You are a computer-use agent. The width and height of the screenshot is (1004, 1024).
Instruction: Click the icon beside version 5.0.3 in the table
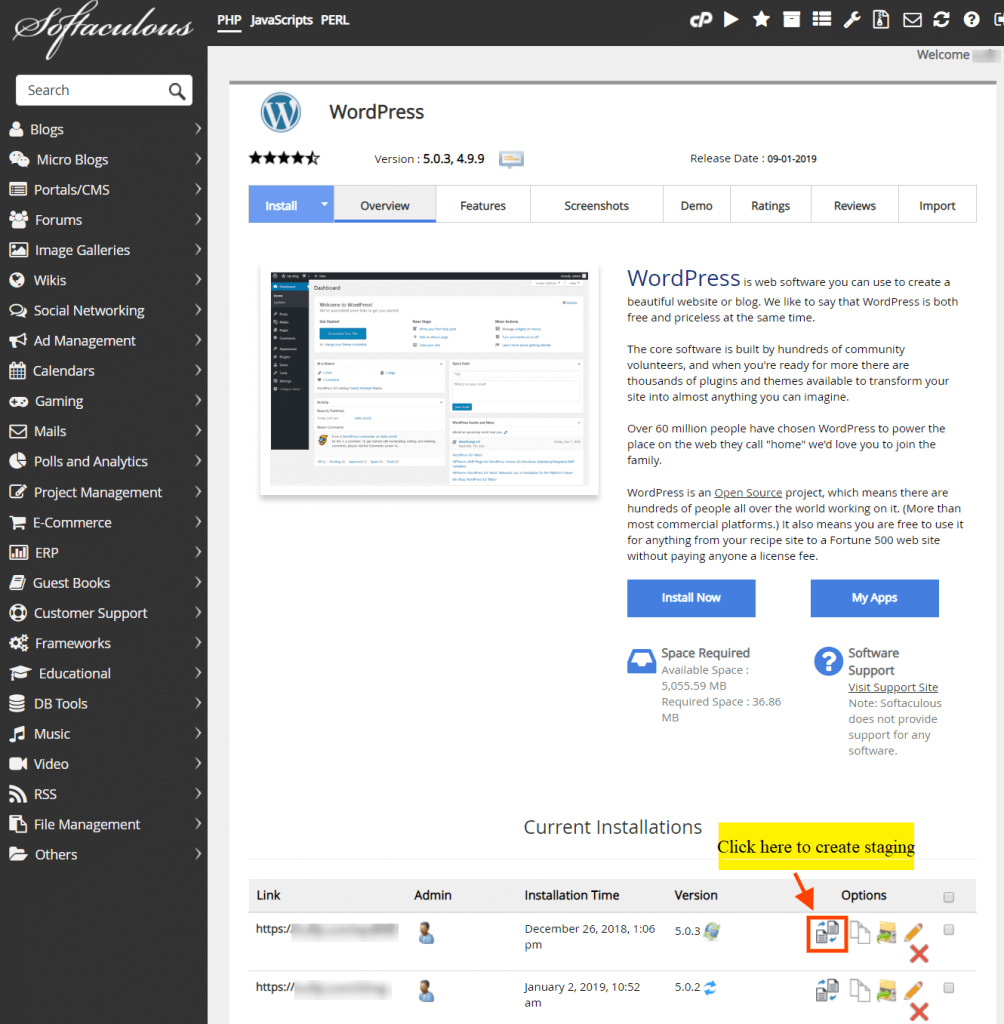coord(712,931)
